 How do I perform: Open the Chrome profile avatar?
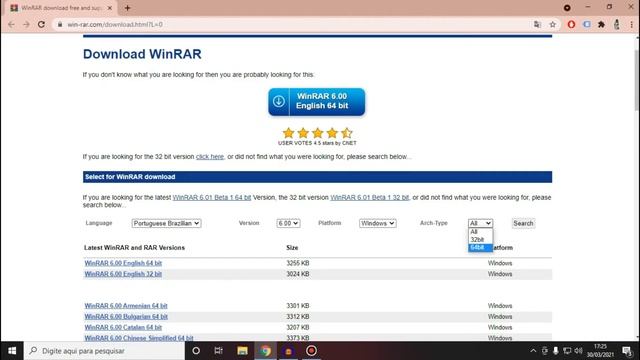616,24
